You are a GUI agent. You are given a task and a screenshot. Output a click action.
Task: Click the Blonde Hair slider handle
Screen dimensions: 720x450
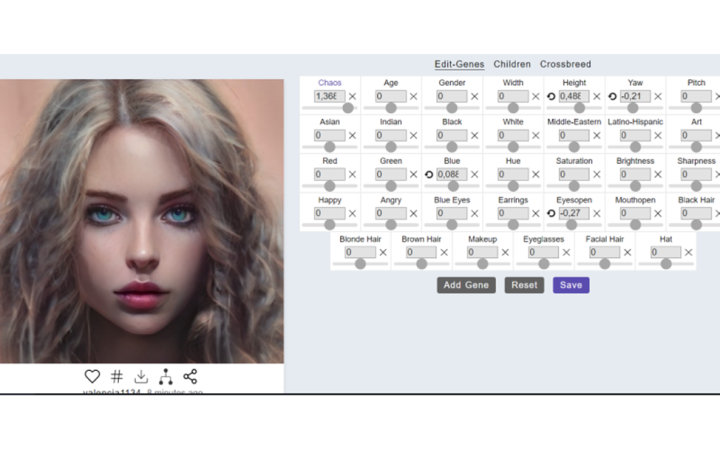tap(360, 264)
